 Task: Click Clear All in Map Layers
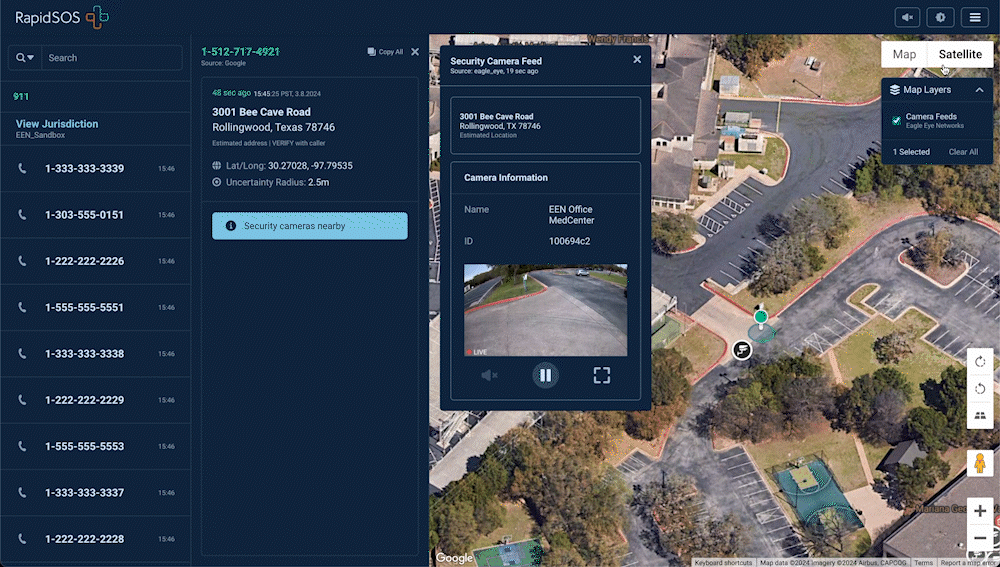tap(963, 152)
